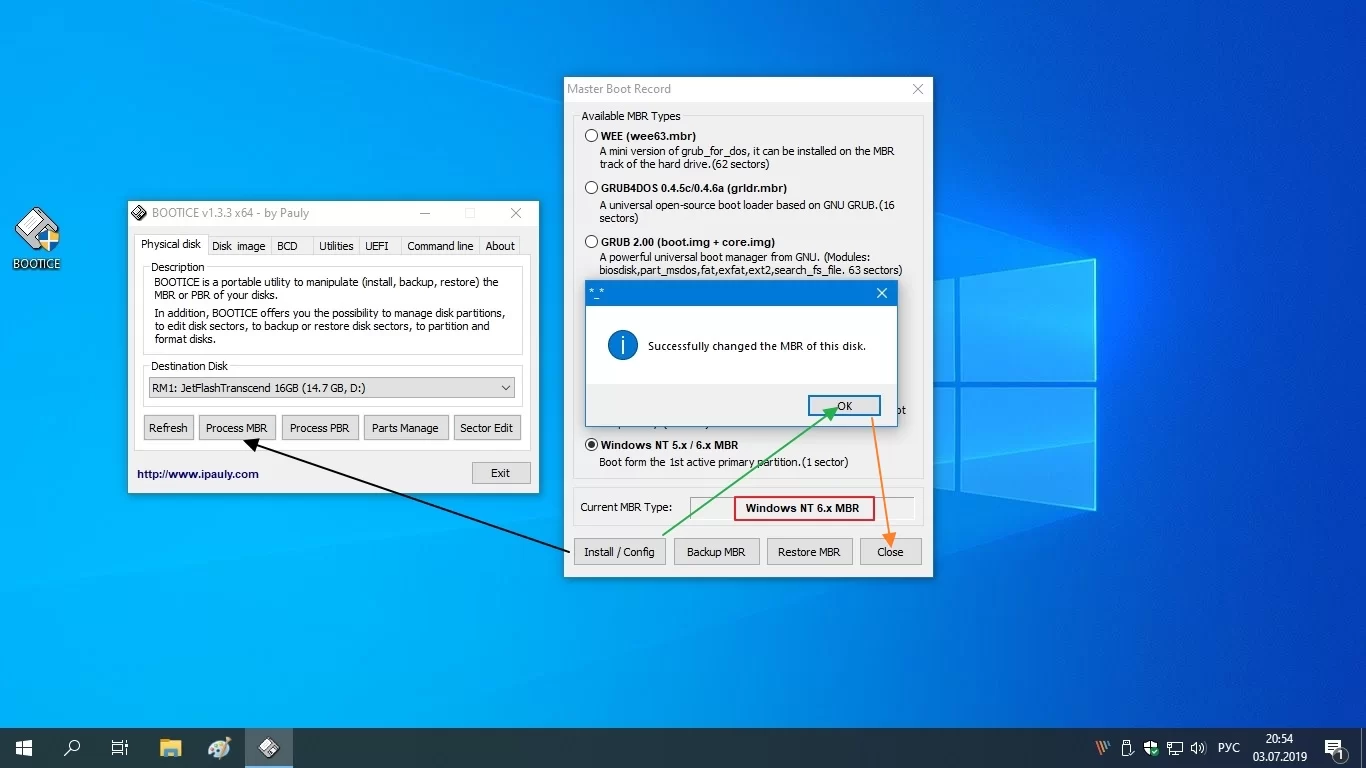Open the network tray icon

[1175, 747]
